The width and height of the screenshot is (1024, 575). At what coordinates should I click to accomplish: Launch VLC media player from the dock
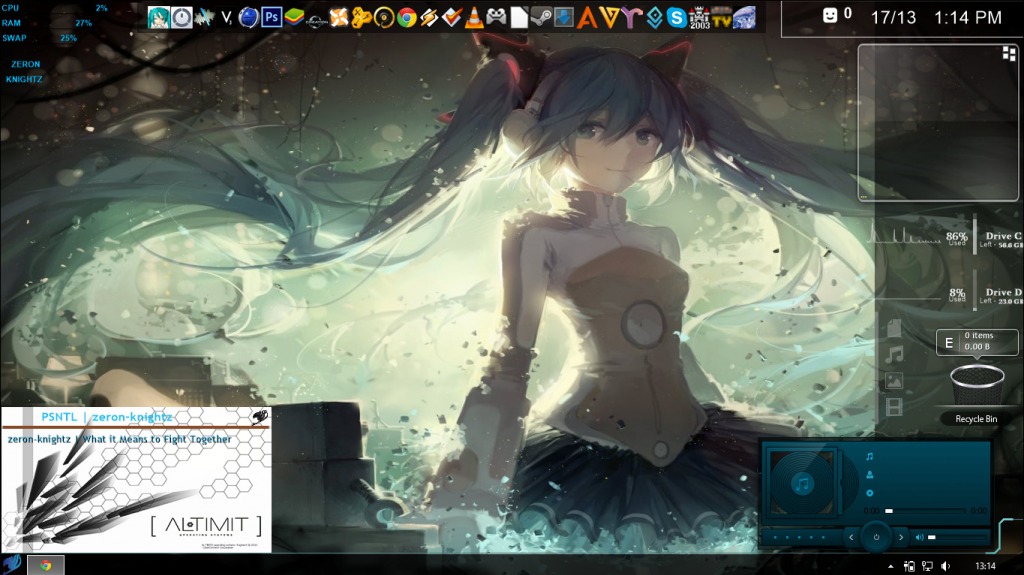[x=474, y=18]
